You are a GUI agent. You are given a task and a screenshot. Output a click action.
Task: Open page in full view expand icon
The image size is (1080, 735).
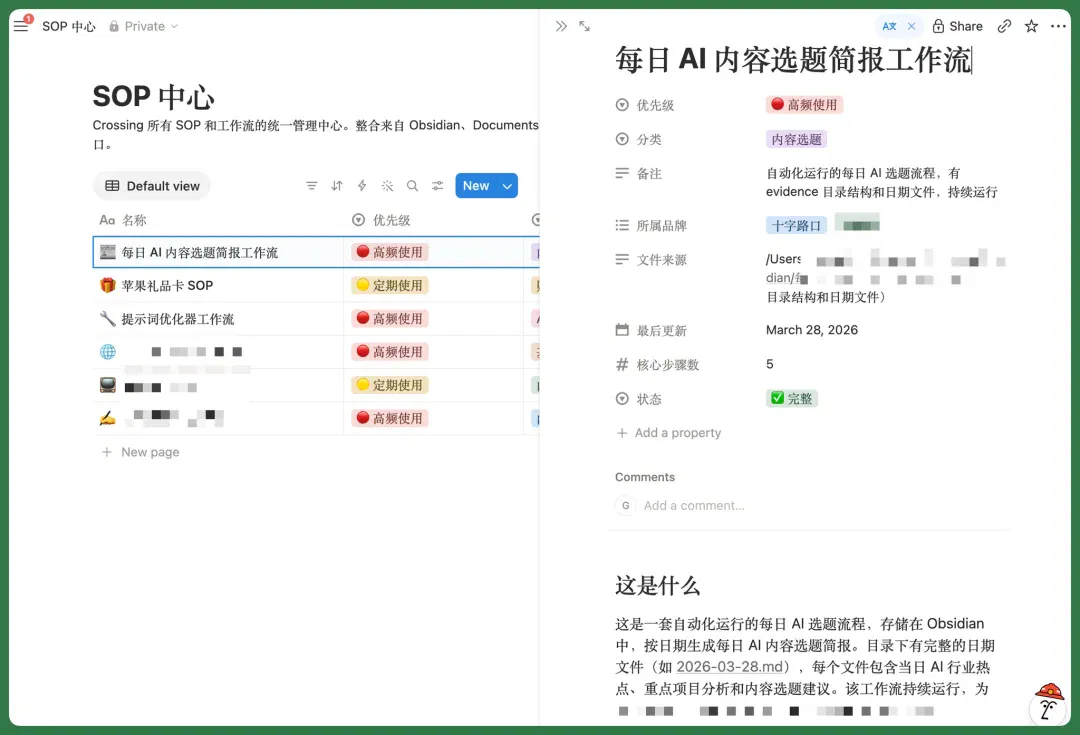click(x=585, y=26)
